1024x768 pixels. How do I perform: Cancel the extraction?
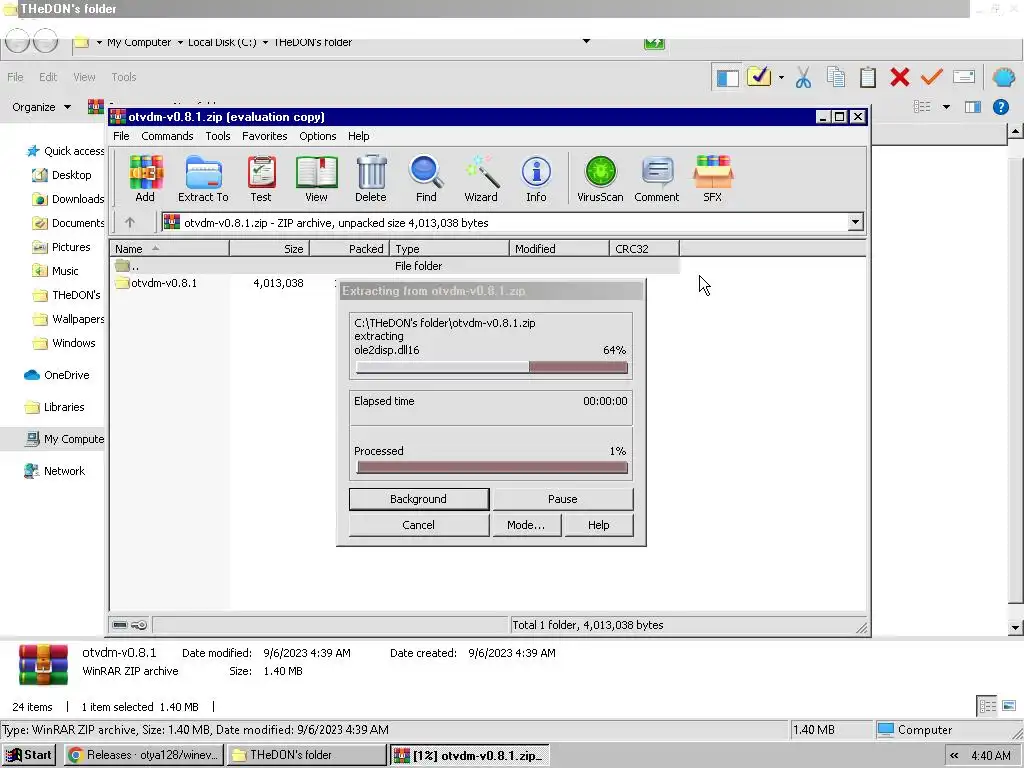[419, 525]
